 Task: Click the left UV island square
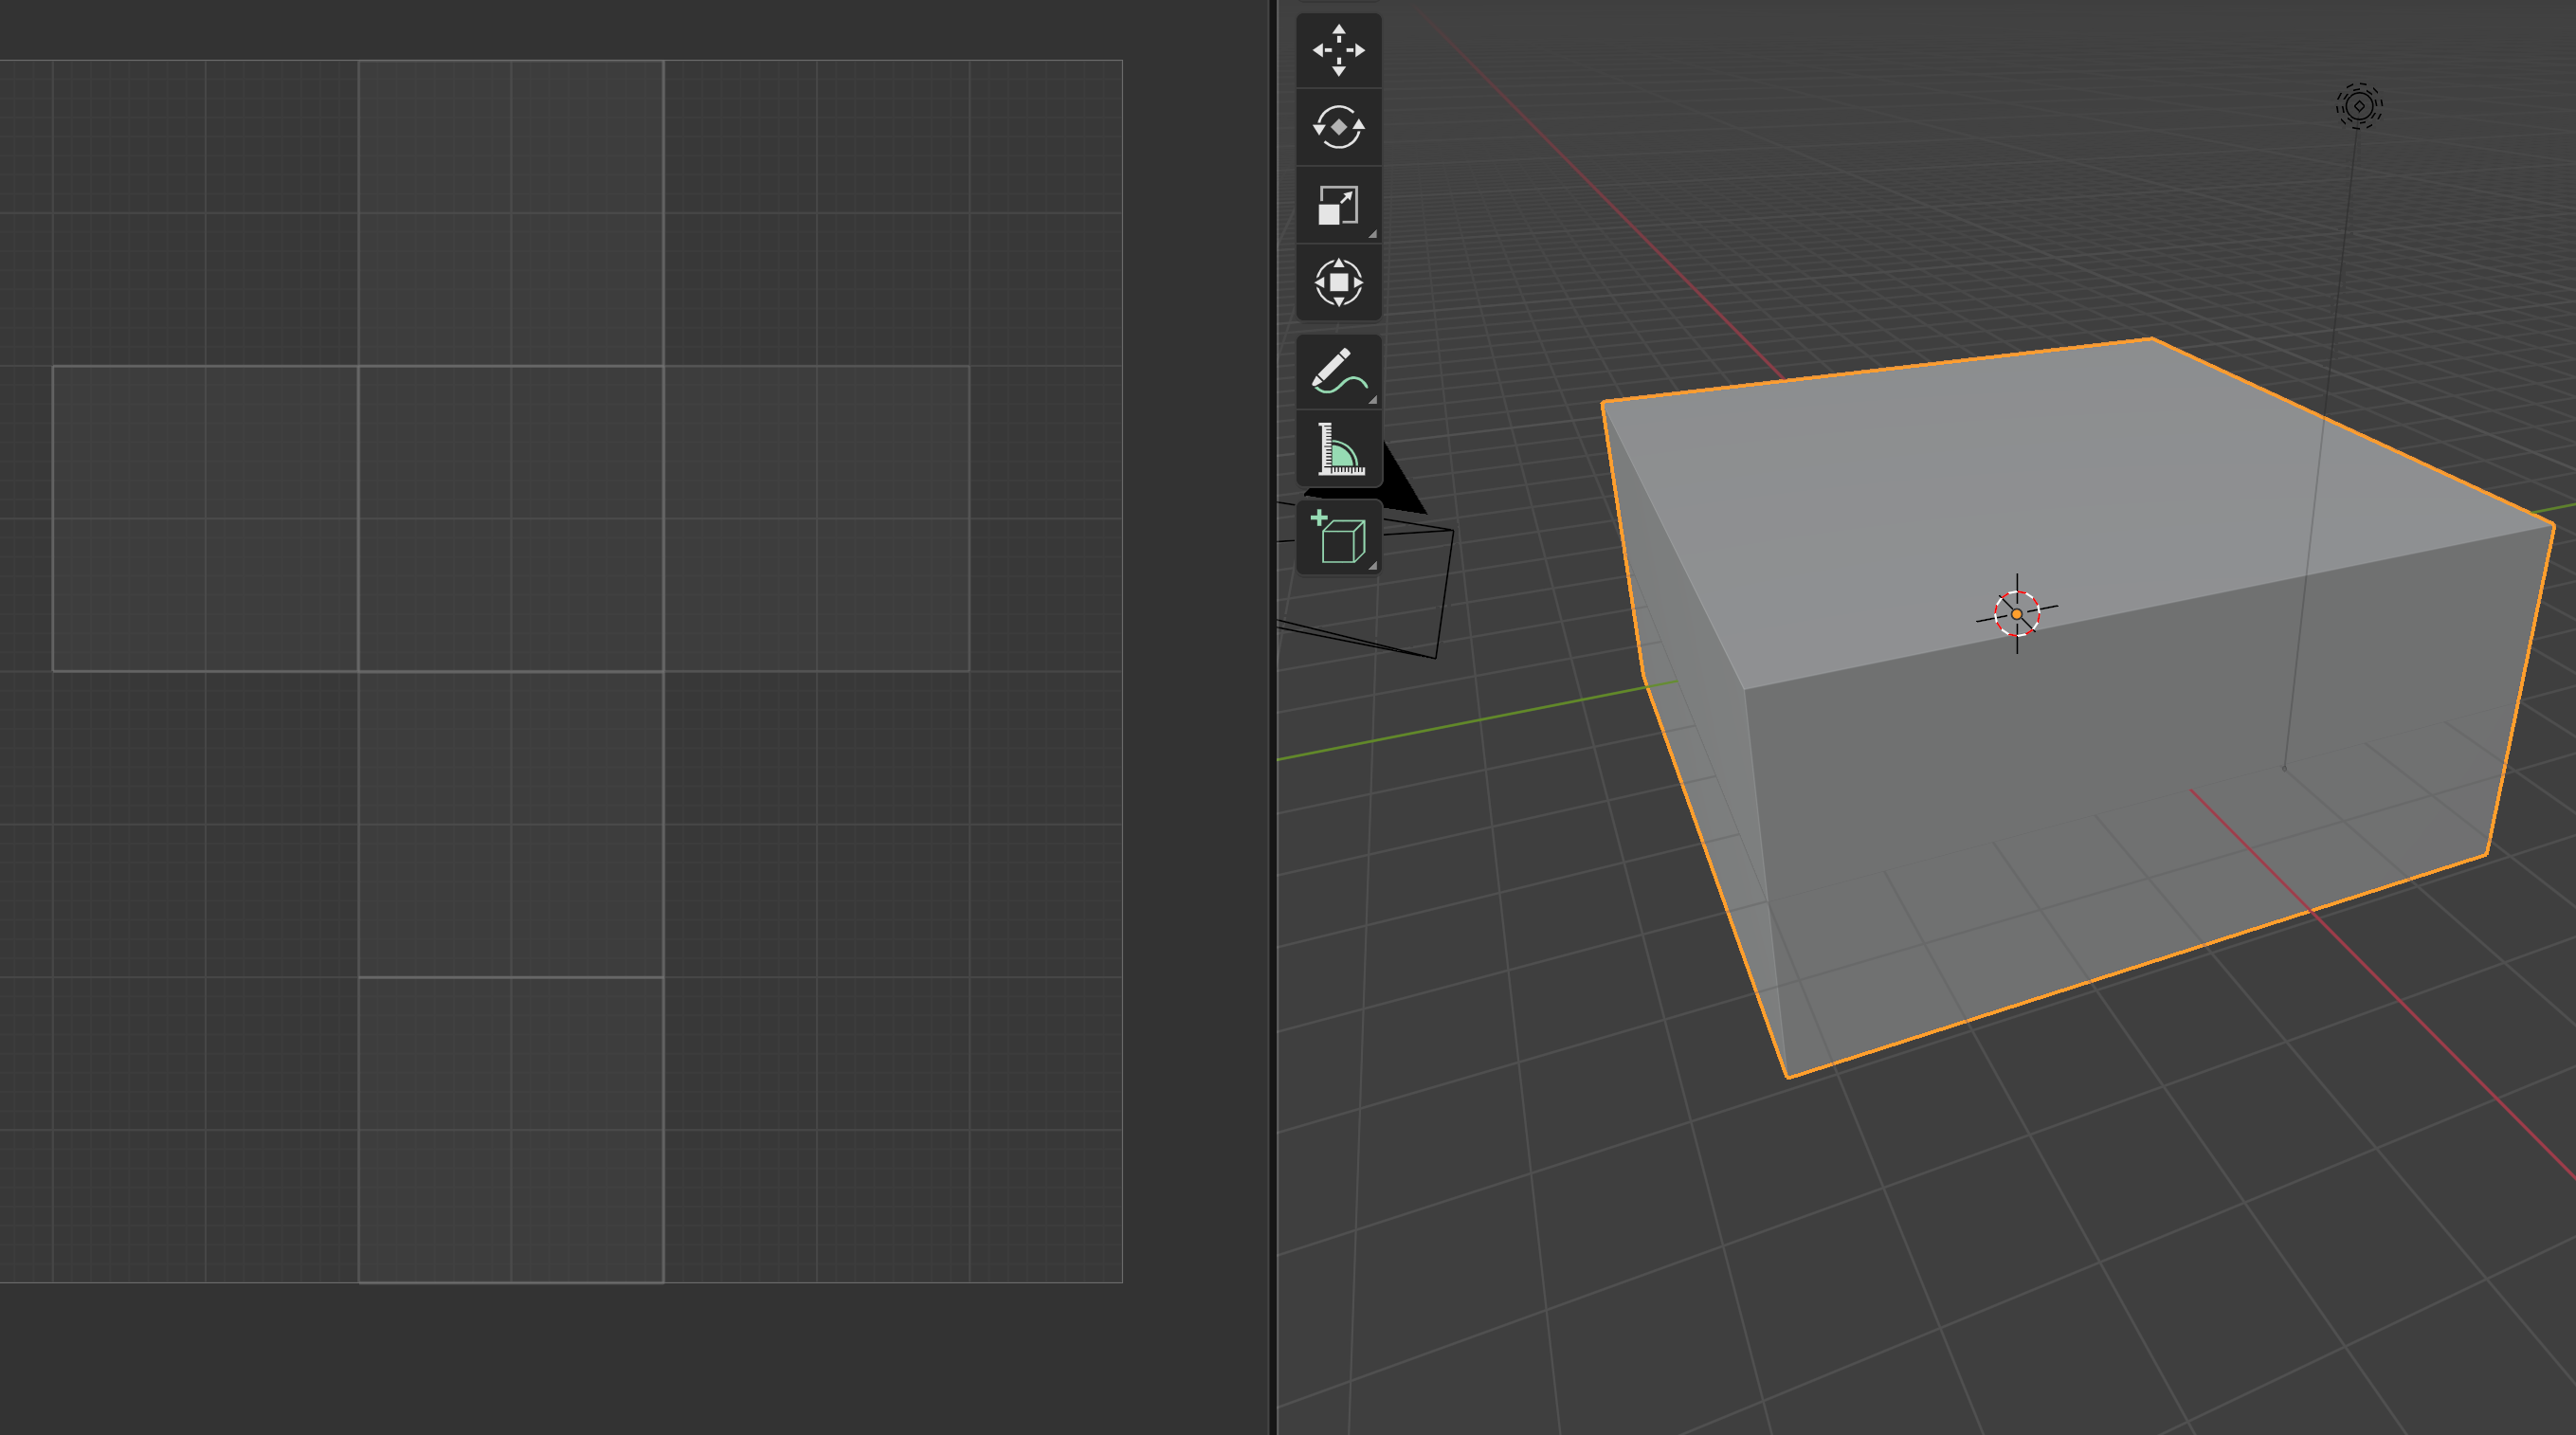205,518
